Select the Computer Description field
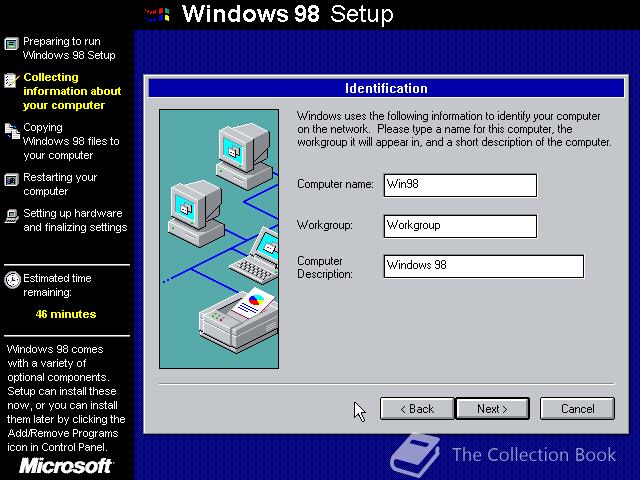Screen dimensions: 640x480 [484, 267]
